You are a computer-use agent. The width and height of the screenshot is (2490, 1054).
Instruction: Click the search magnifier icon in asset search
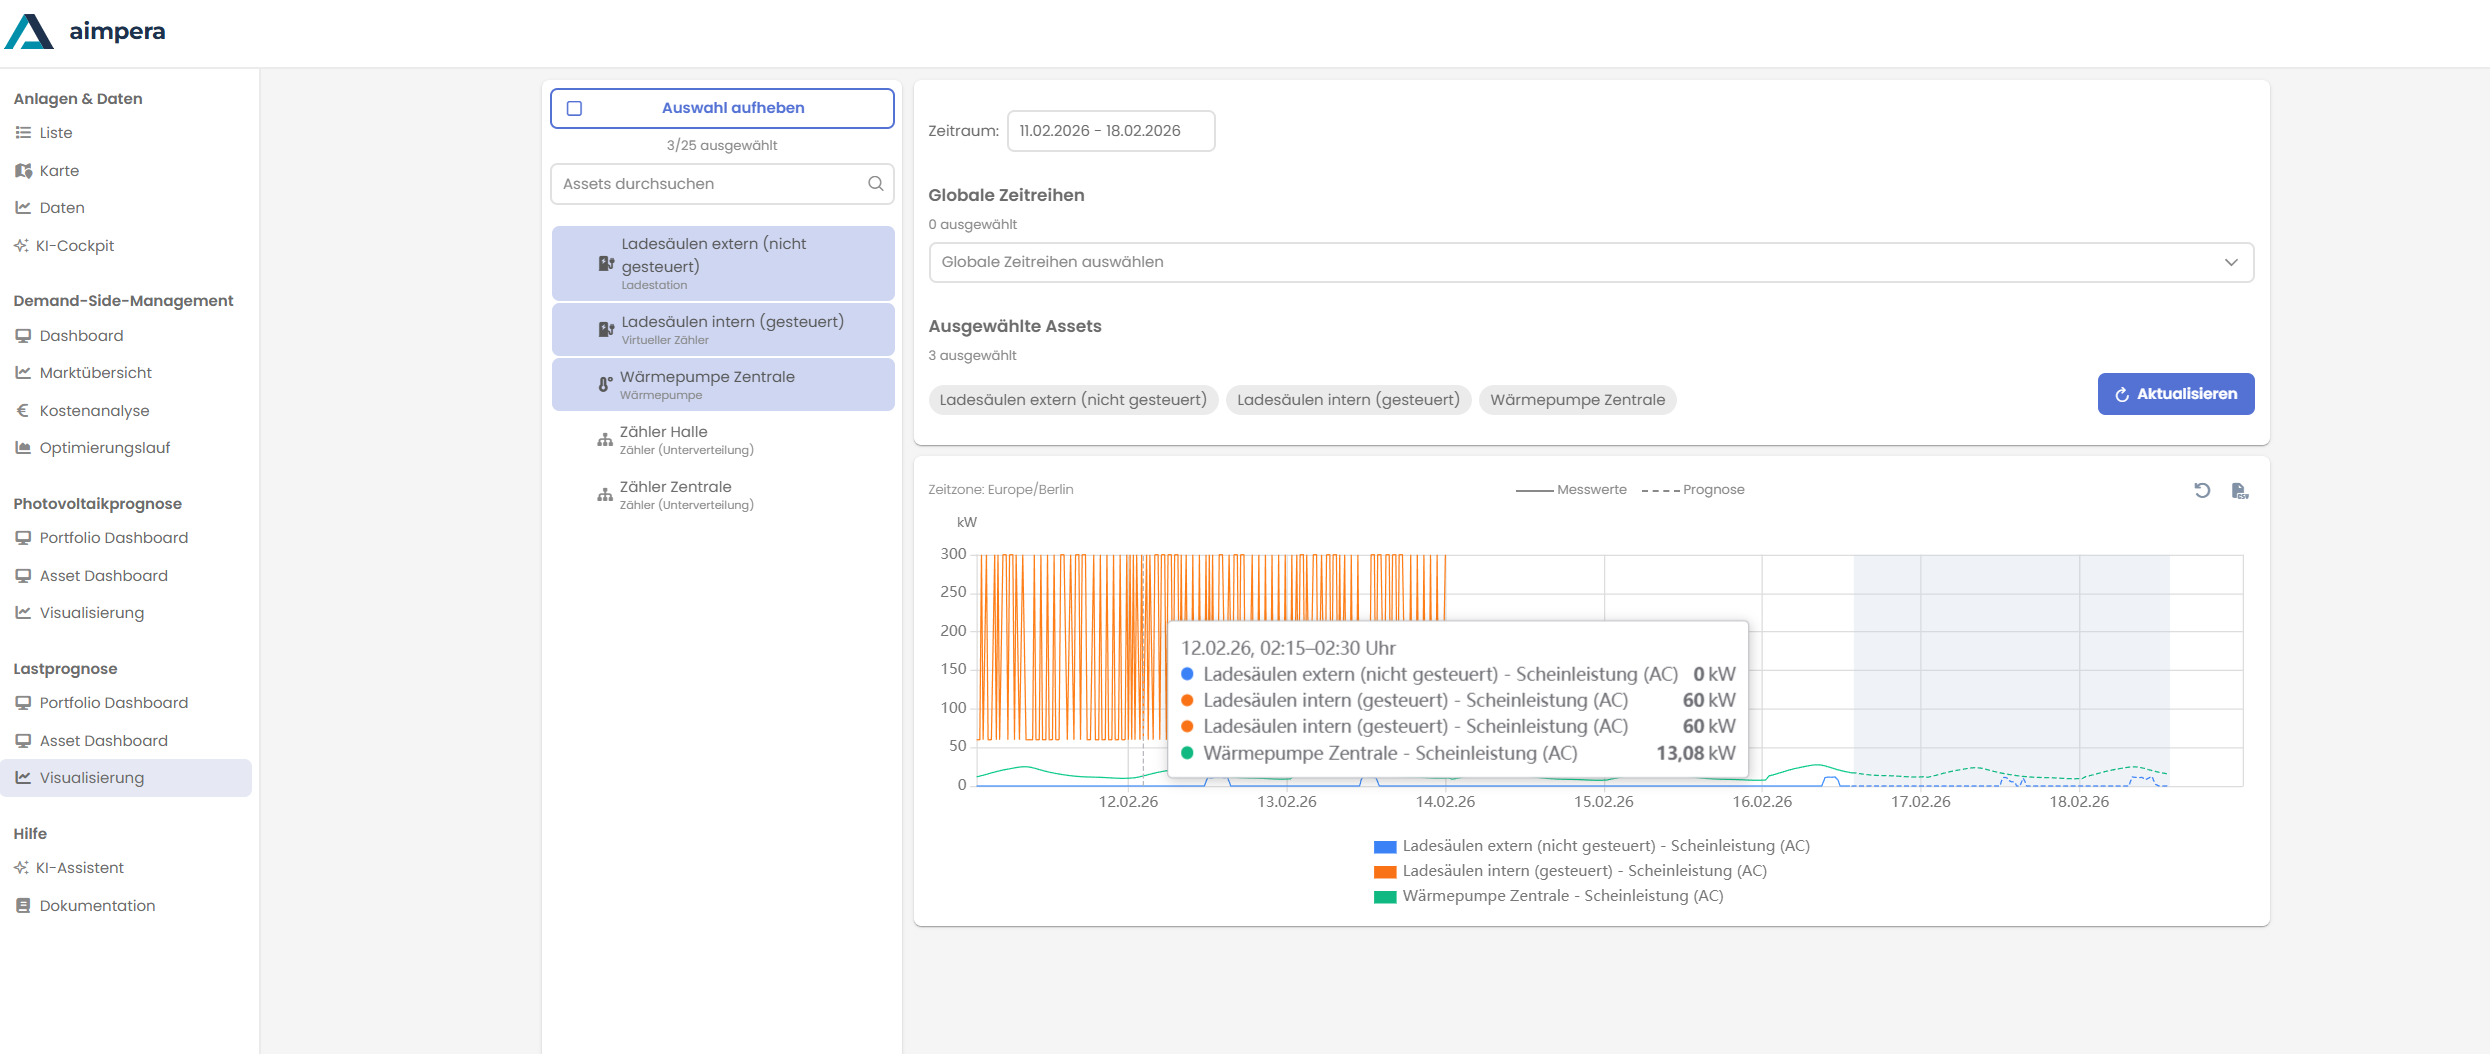pyautogui.click(x=875, y=184)
